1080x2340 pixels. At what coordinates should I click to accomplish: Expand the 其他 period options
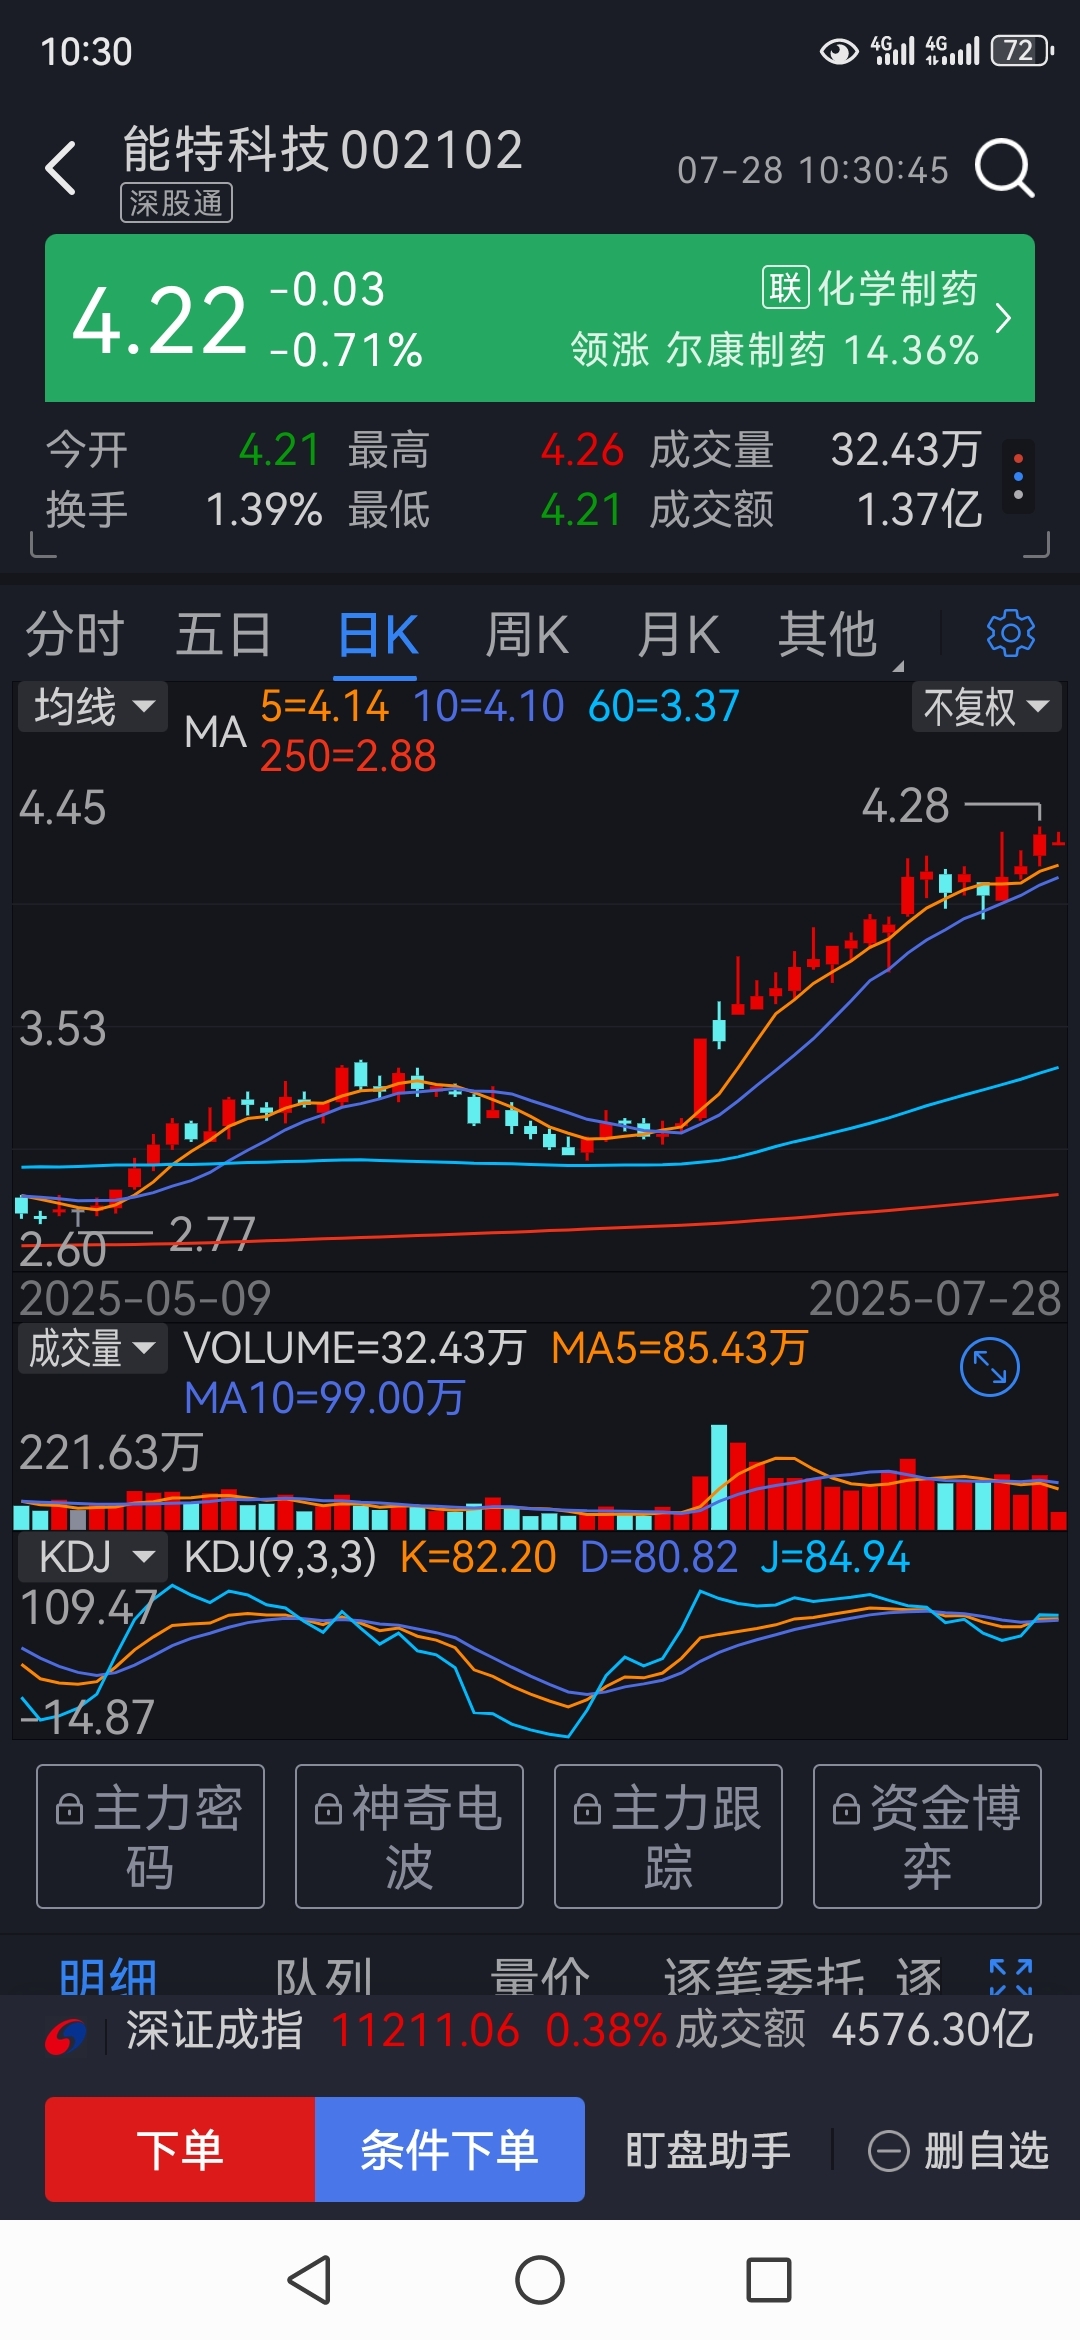tap(838, 634)
